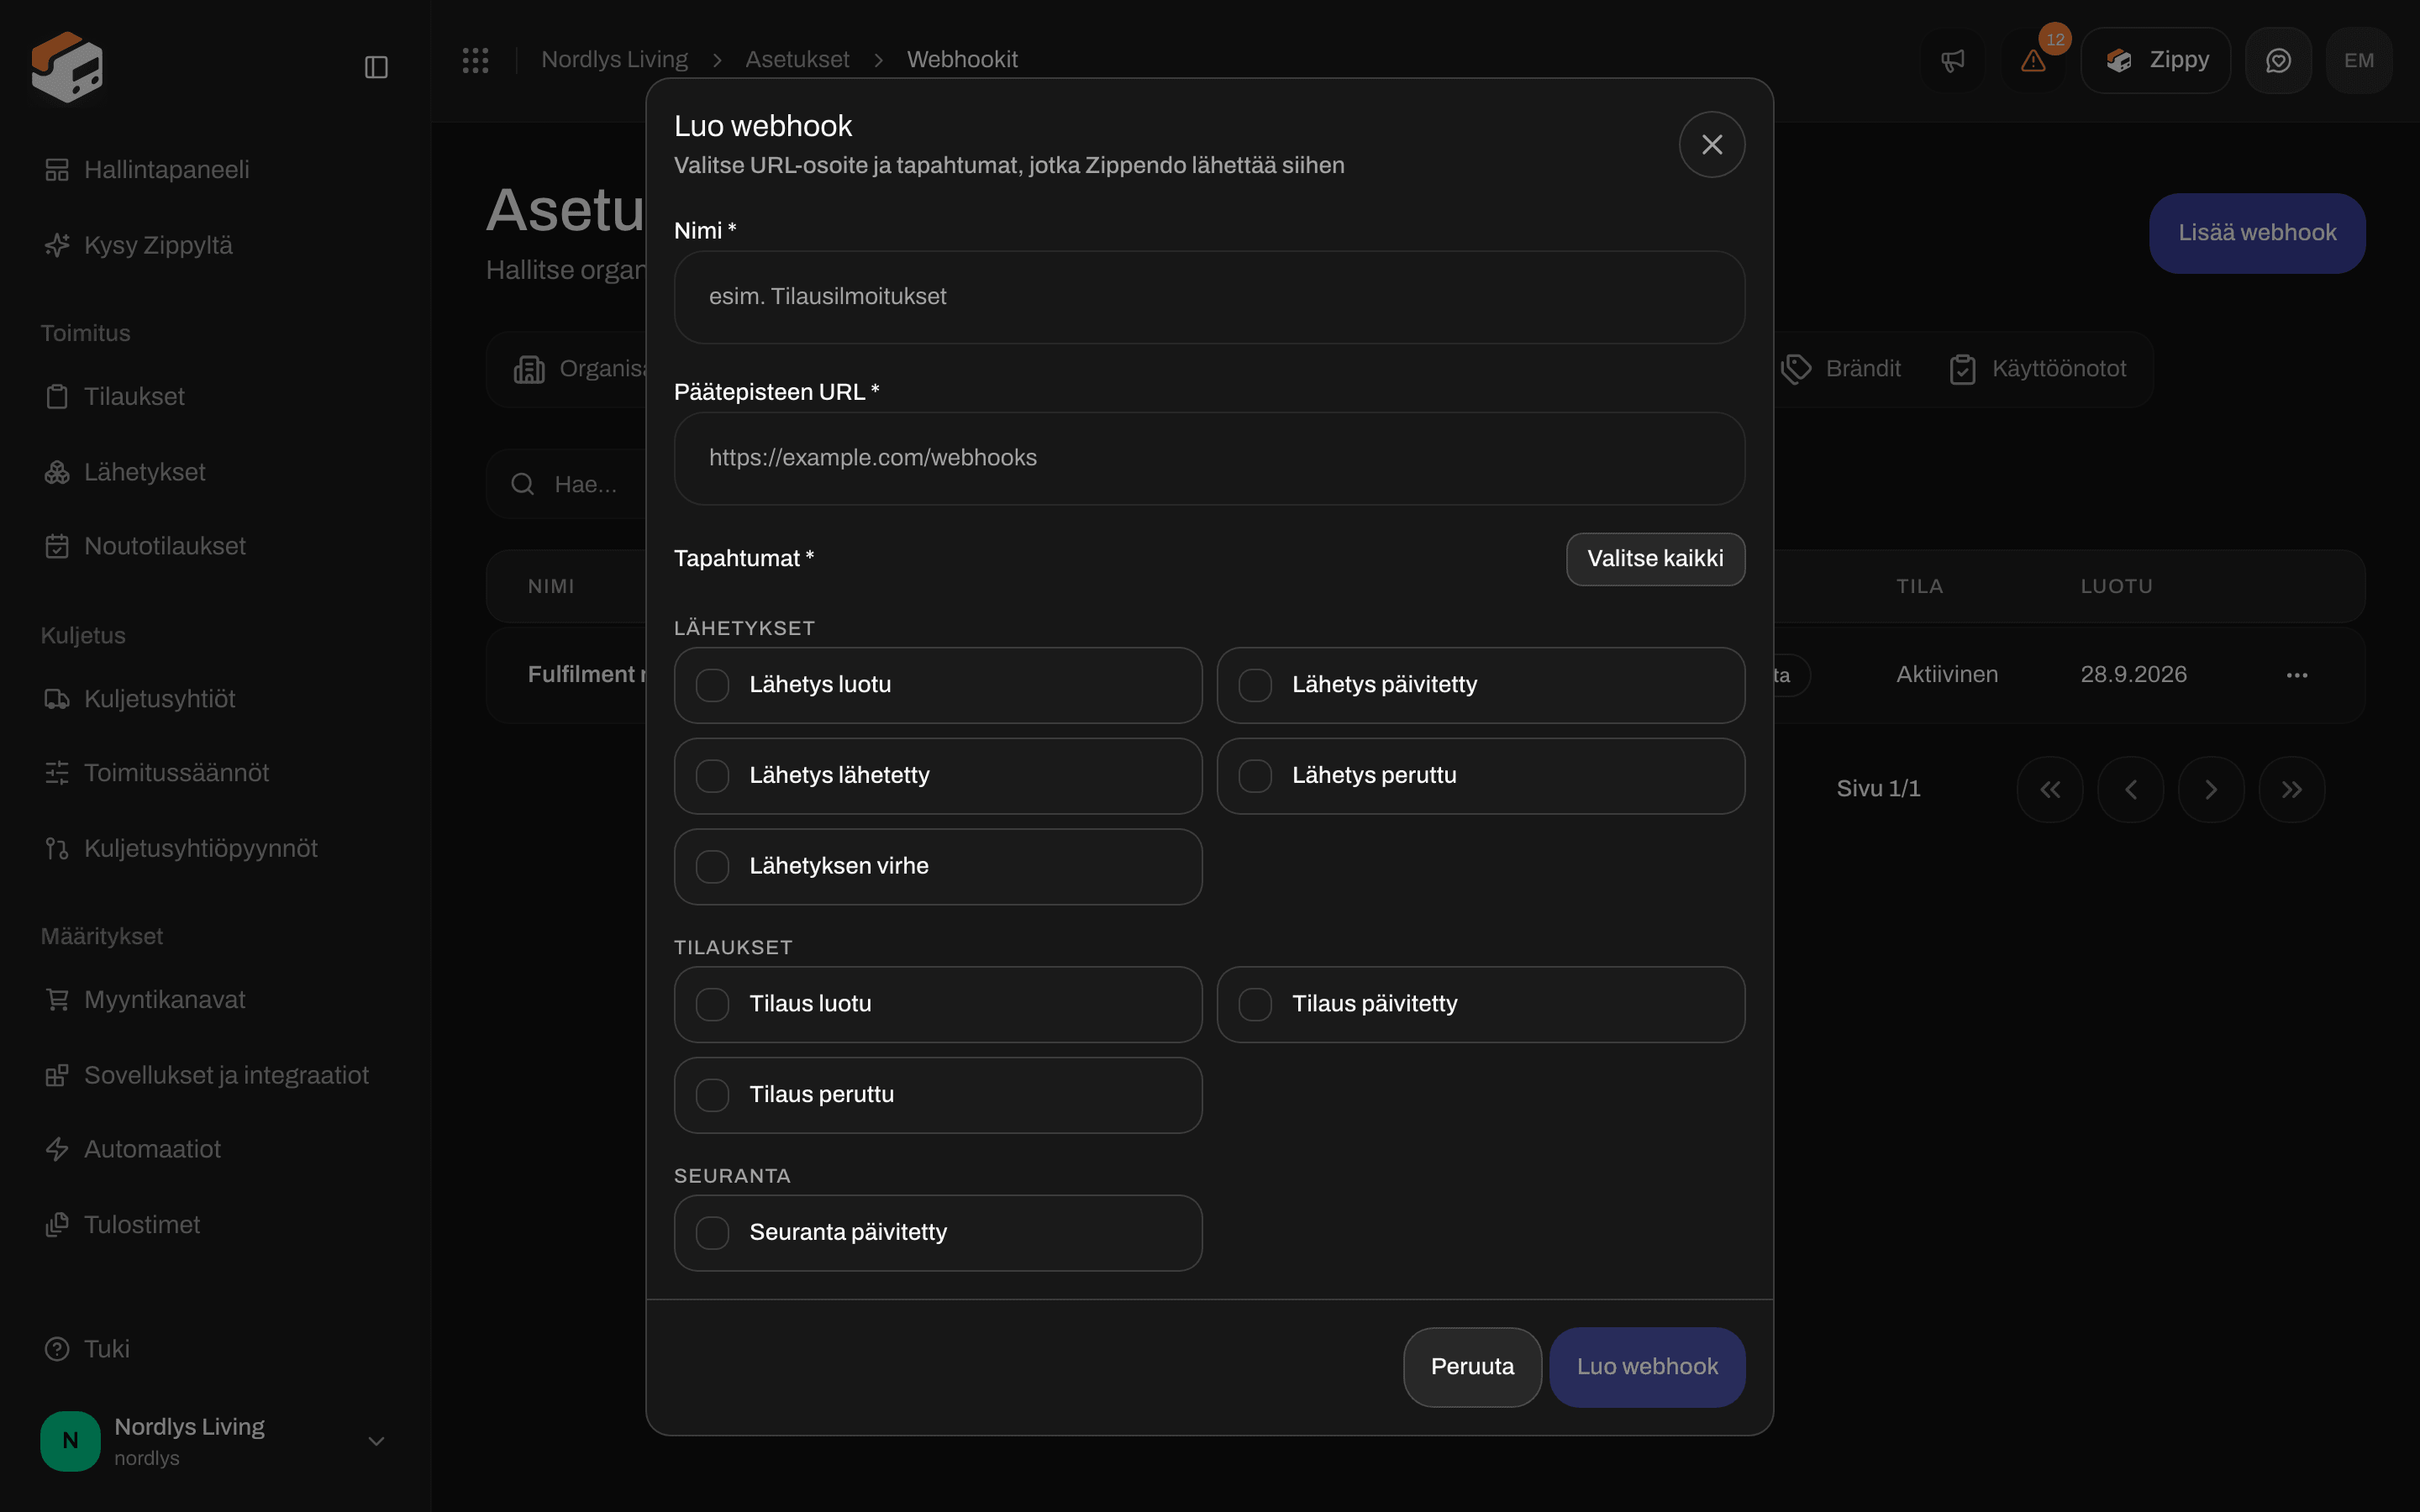Open the chat support icon in top bar
2420x1512 pixels.
tap(2278, 61)
